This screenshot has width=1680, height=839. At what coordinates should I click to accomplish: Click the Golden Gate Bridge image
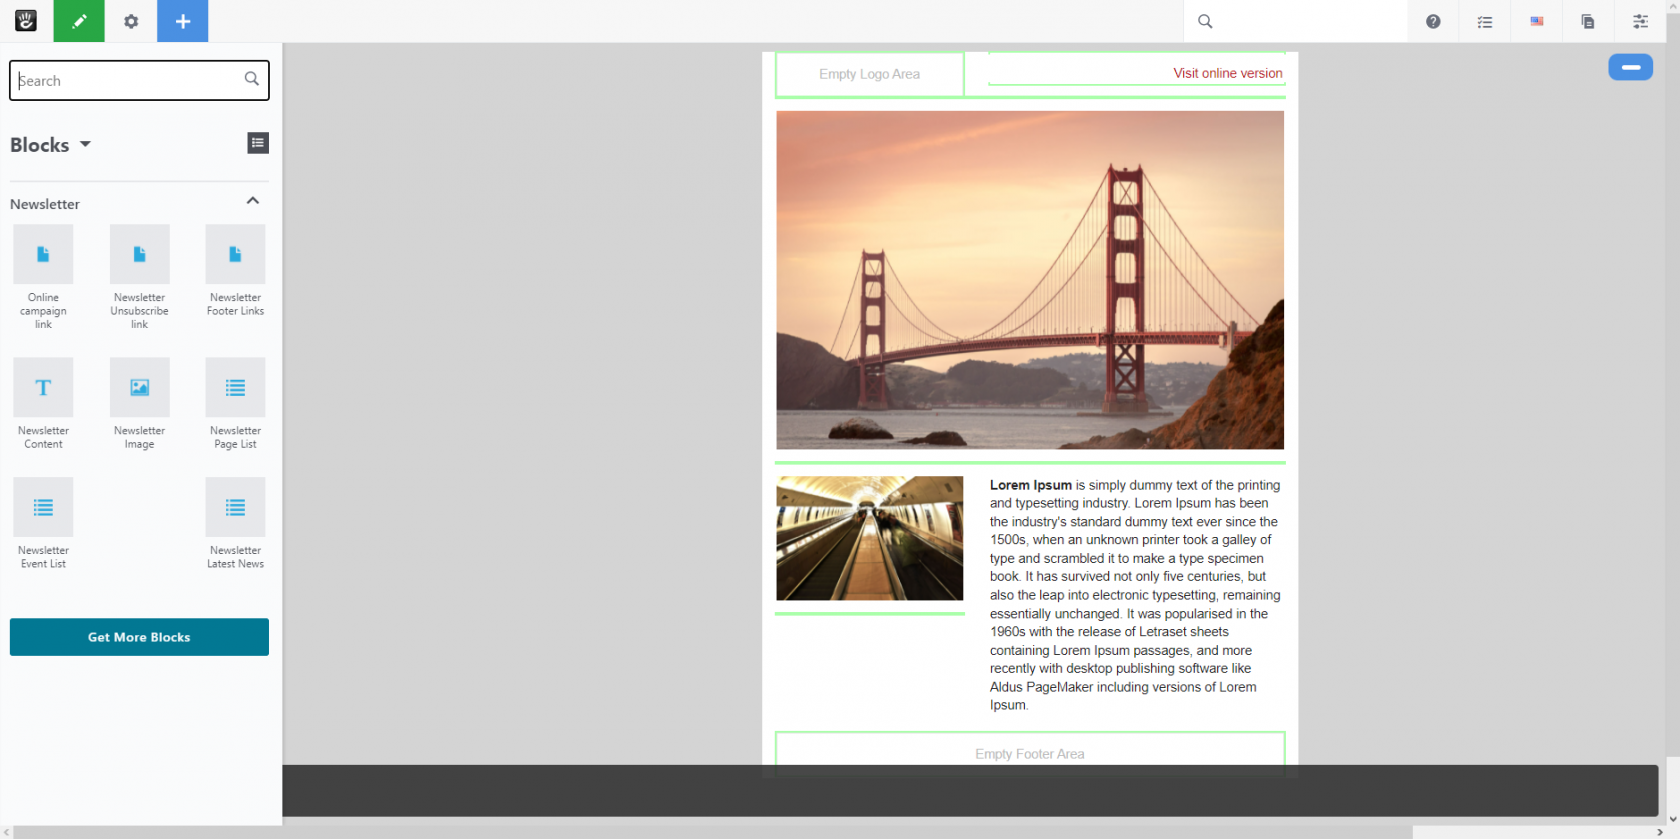coord(1029,280)
